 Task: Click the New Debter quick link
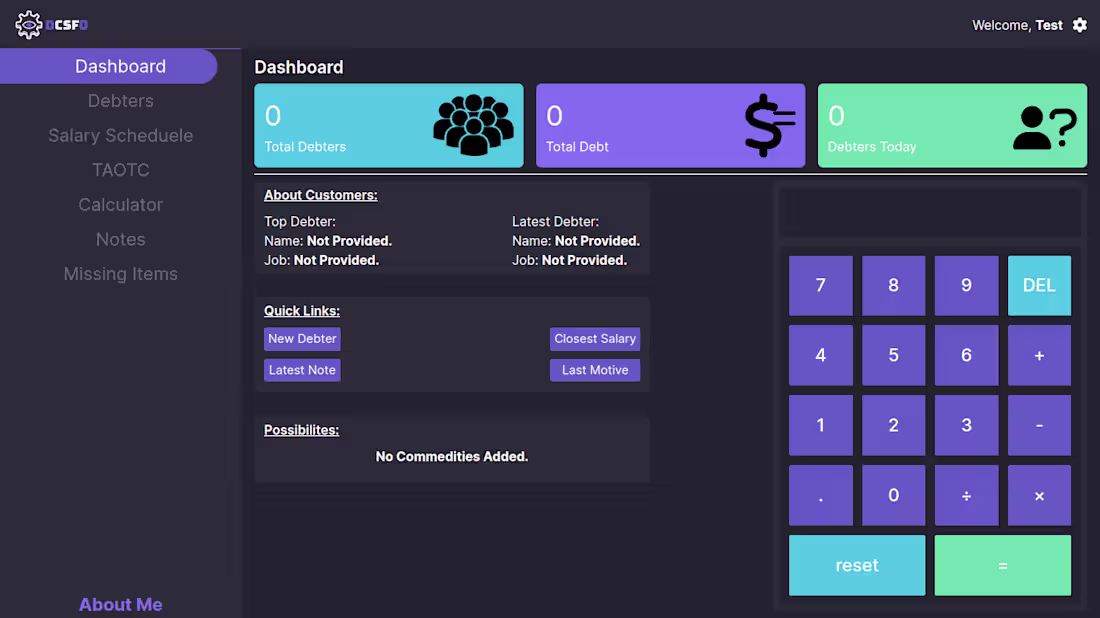tap(302, 339)
